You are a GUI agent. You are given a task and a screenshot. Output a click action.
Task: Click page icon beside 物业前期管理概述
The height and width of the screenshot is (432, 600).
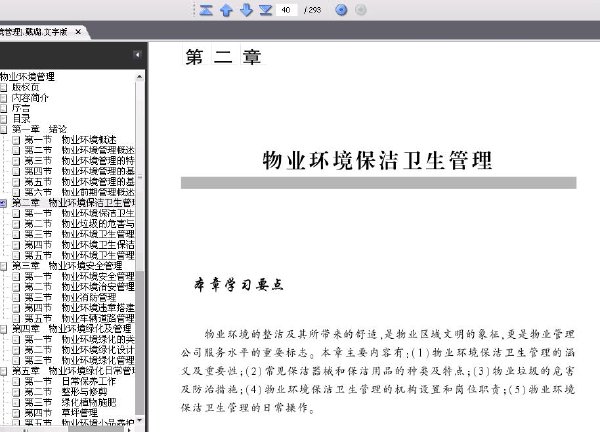click(16, 192)
